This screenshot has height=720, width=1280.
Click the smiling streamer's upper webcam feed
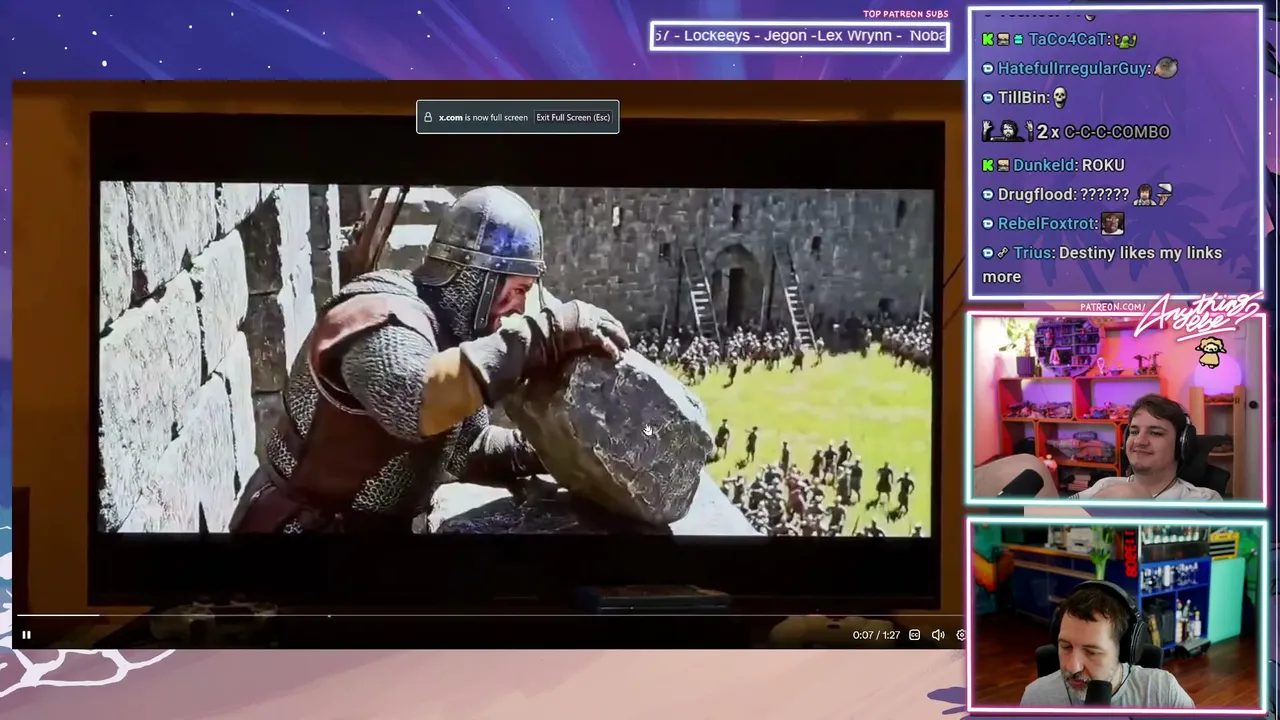point(1116,408)
